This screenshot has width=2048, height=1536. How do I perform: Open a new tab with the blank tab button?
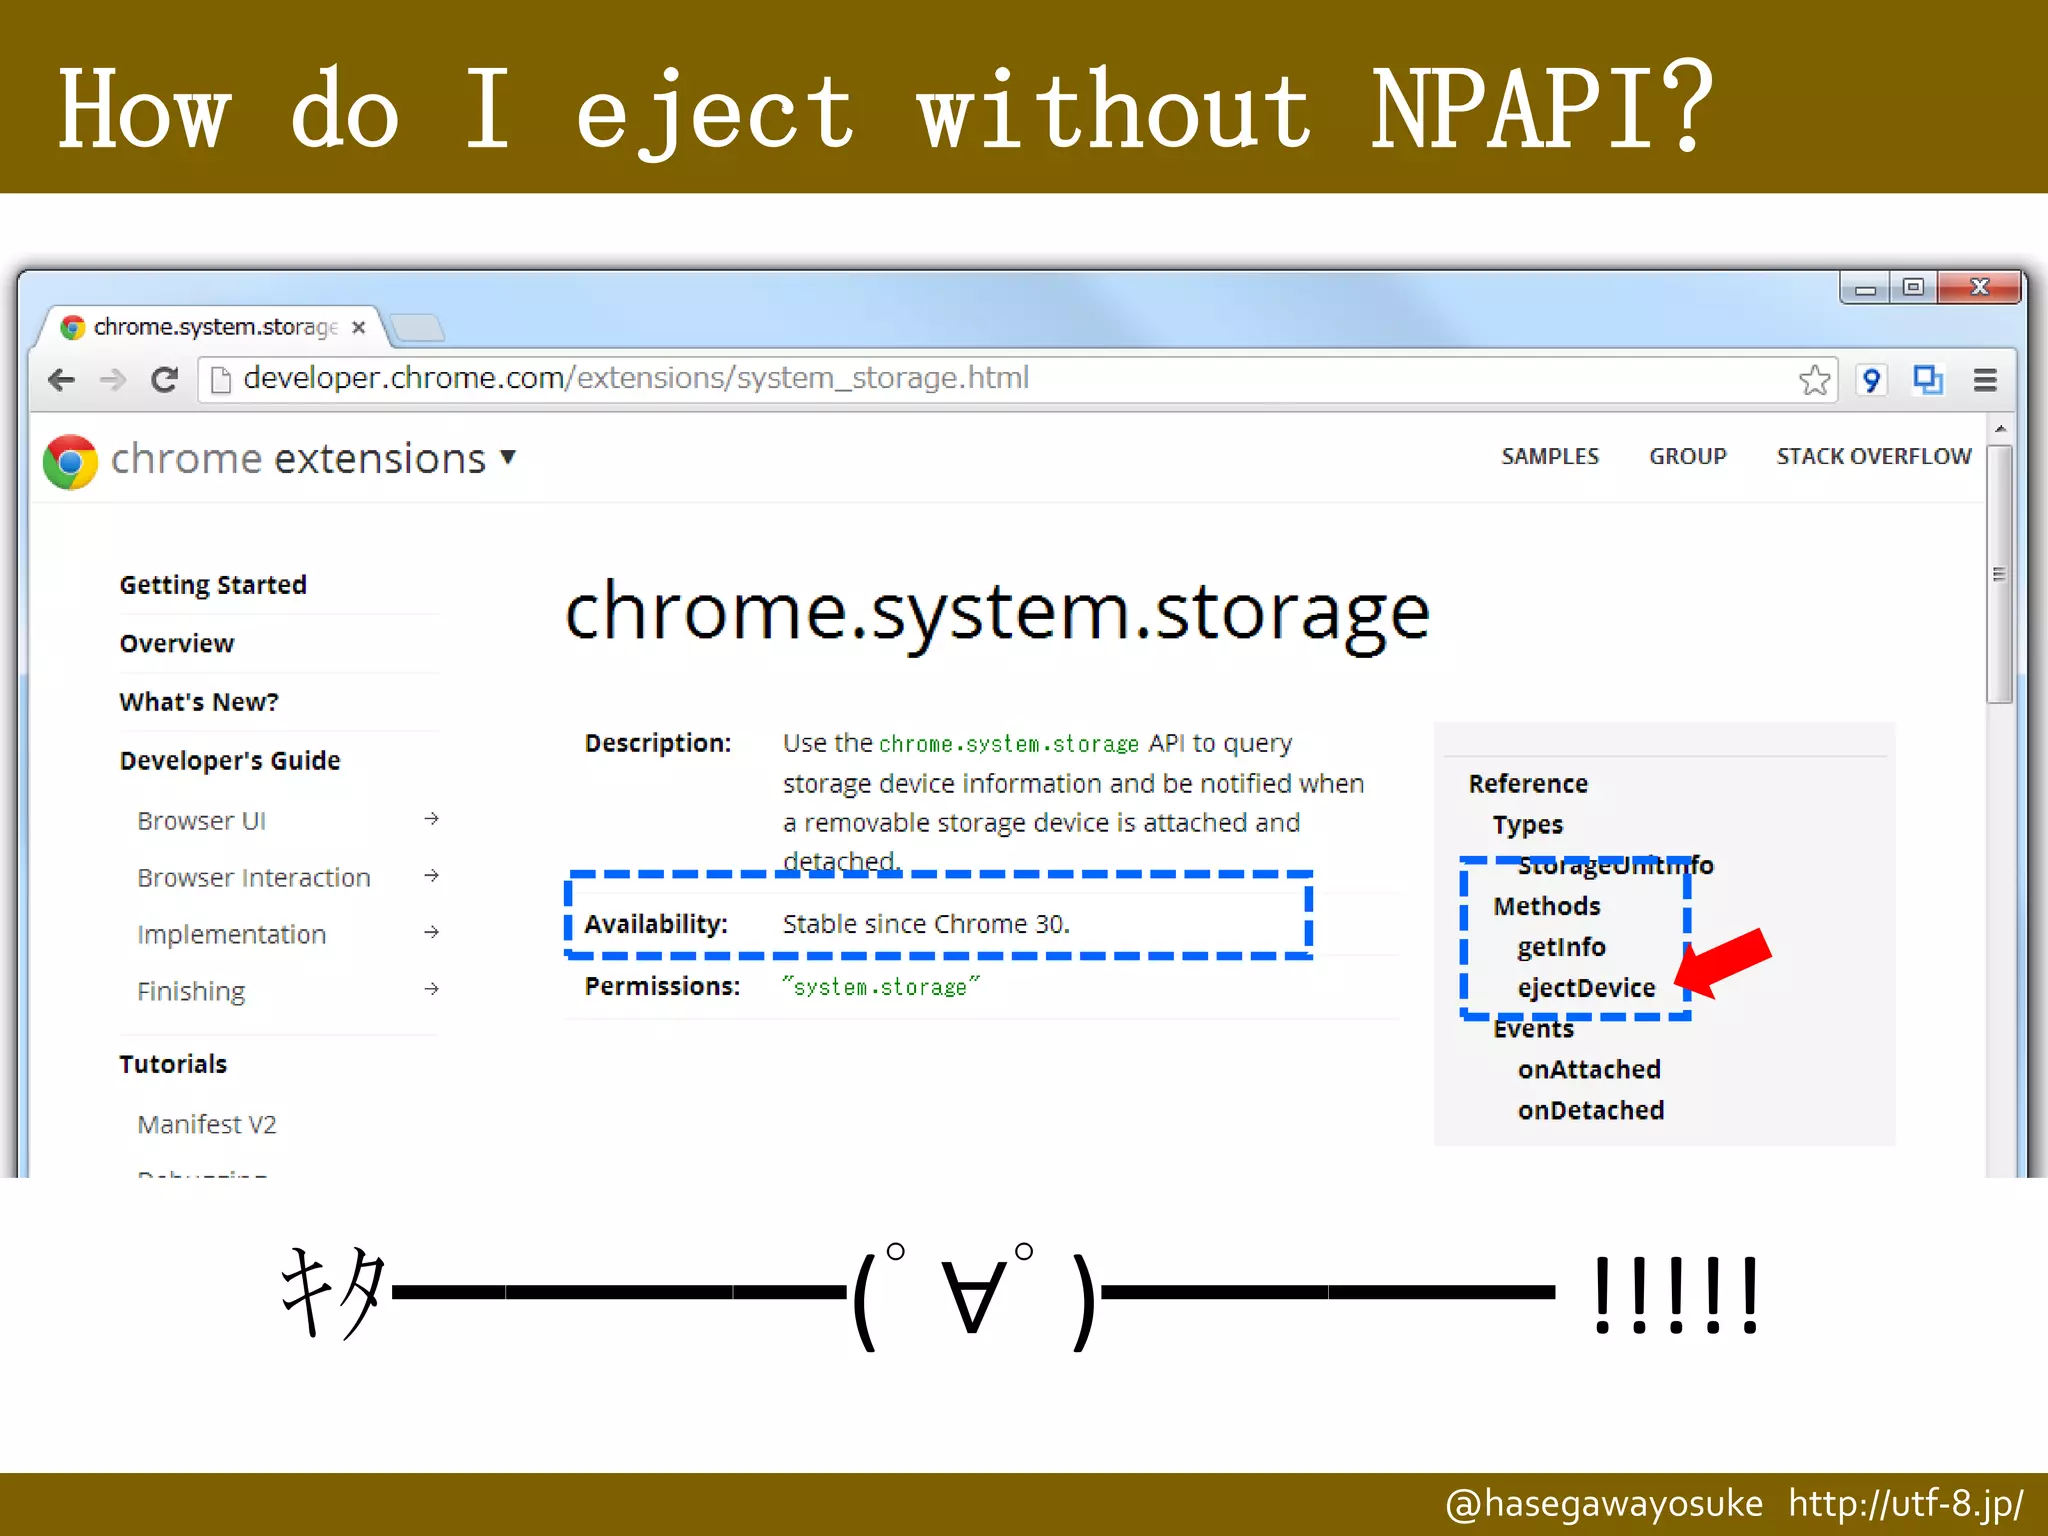[417, 327]
